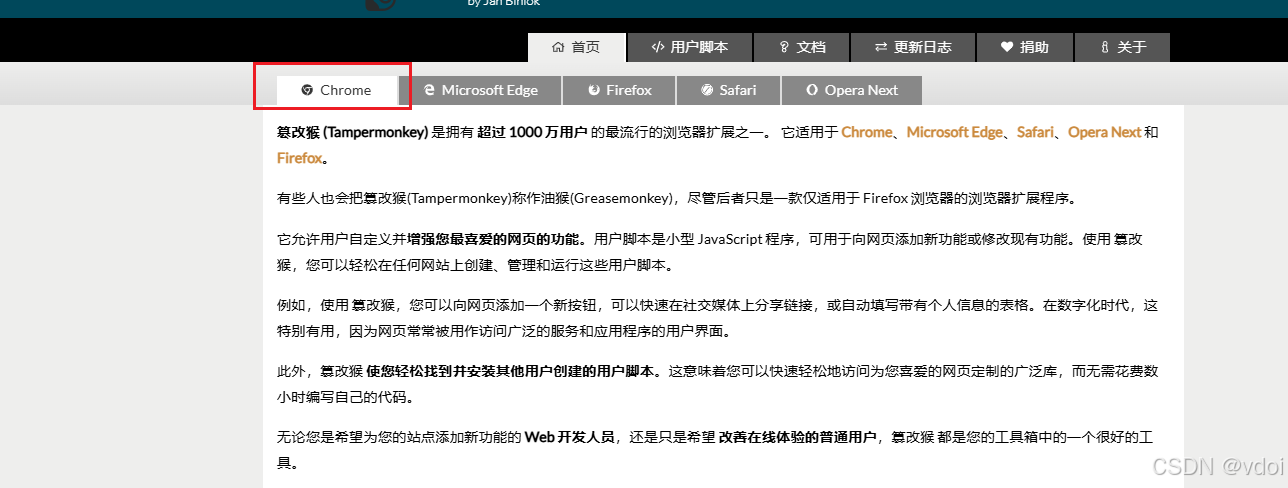Viewport: 1288px width, 488px height.
Task: Click the arrows icon beside 更新日志
Action: 881,47
